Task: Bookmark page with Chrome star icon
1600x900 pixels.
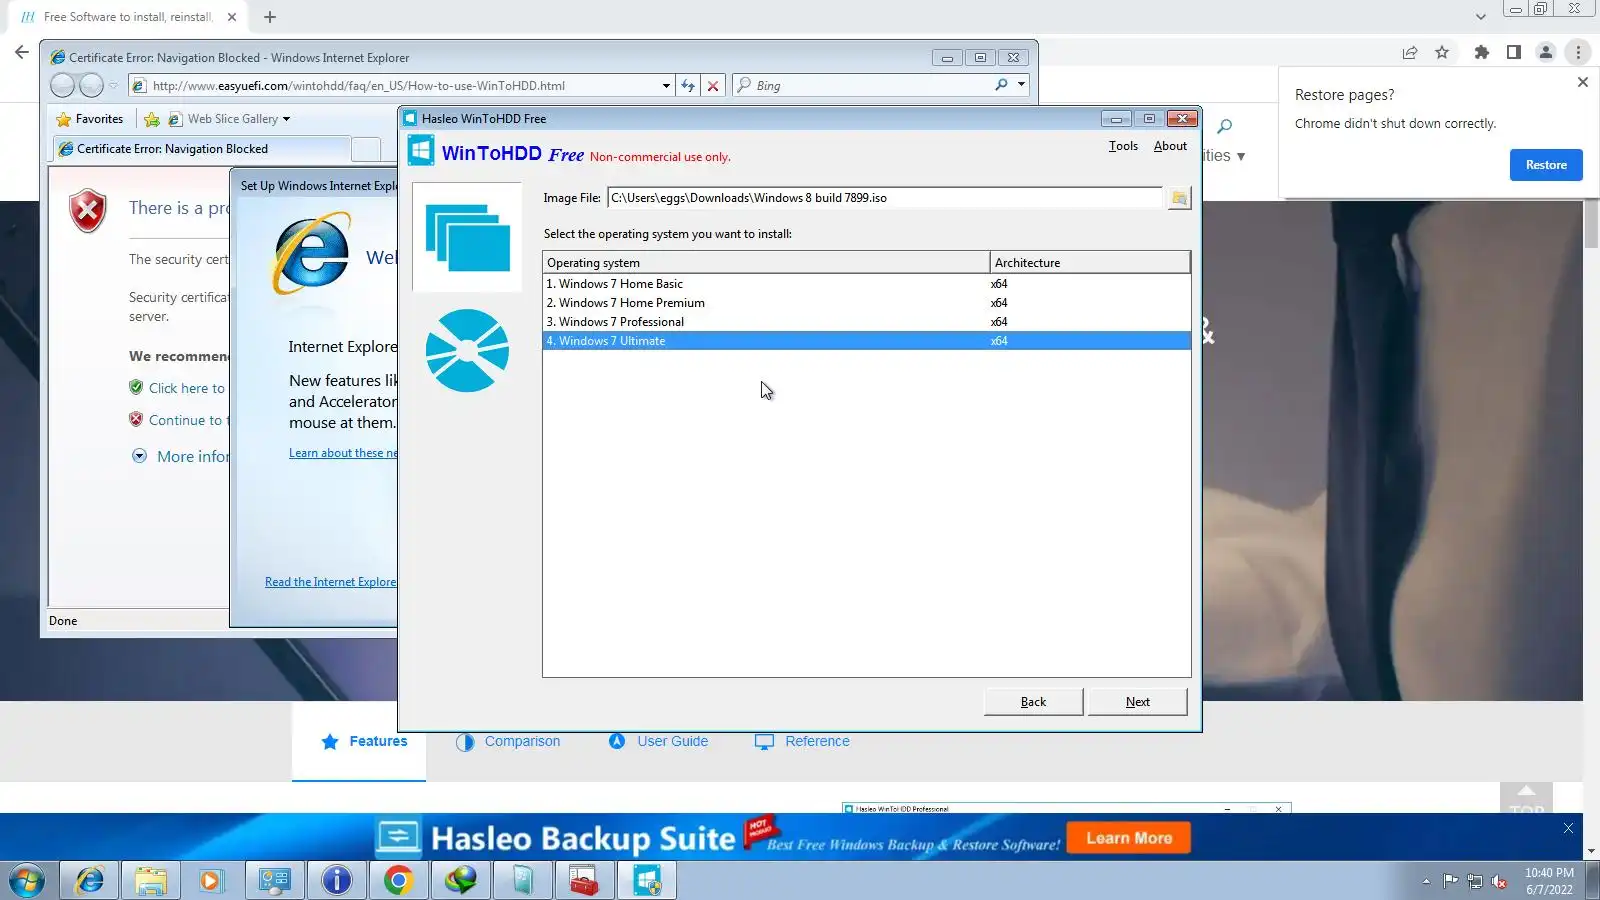Action: click(x=1442, y=52)
